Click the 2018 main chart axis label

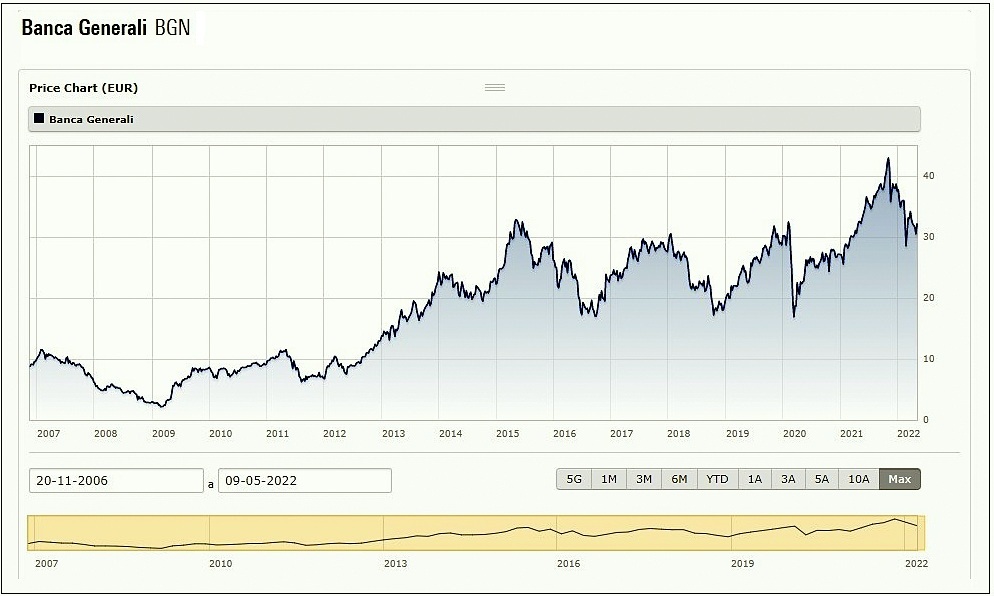(x=679, y=434)
